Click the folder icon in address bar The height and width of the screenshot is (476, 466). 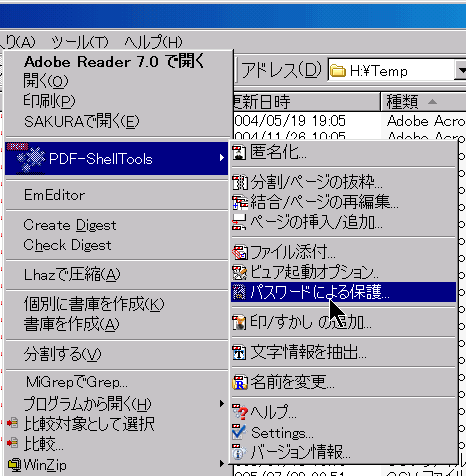338,71
